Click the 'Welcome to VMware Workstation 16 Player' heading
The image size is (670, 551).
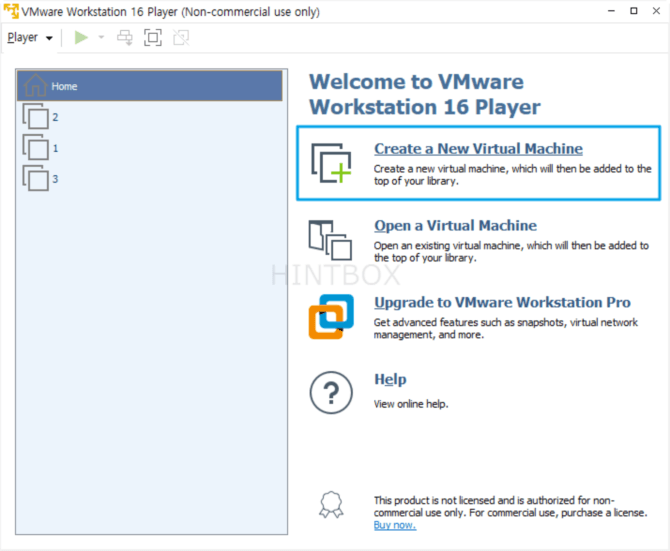(425, 94)
